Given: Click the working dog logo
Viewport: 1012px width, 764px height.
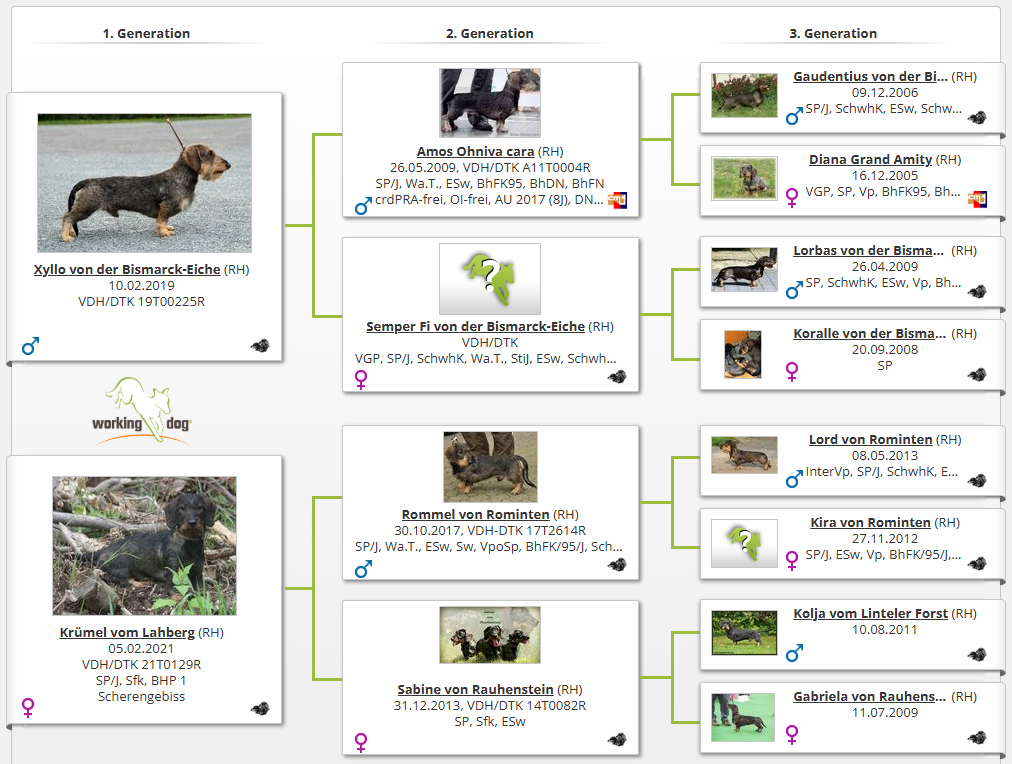Looking at the screenshot, I should tap(146, 409).
